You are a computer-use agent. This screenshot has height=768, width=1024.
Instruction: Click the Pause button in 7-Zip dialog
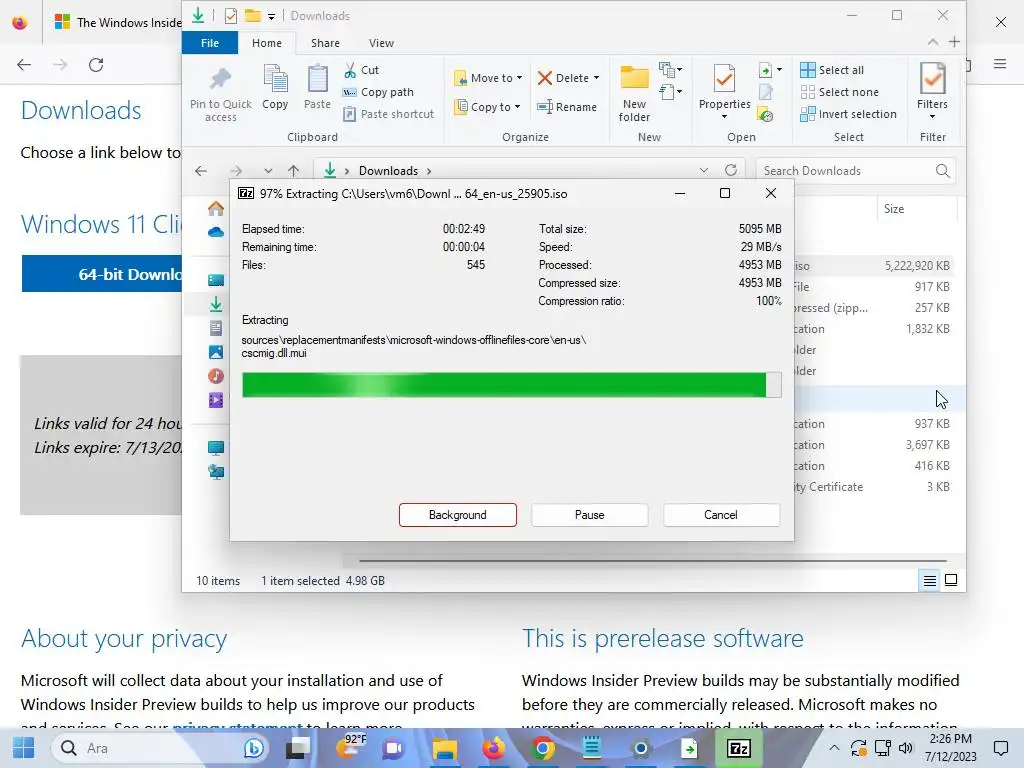(x=590, y=515)
